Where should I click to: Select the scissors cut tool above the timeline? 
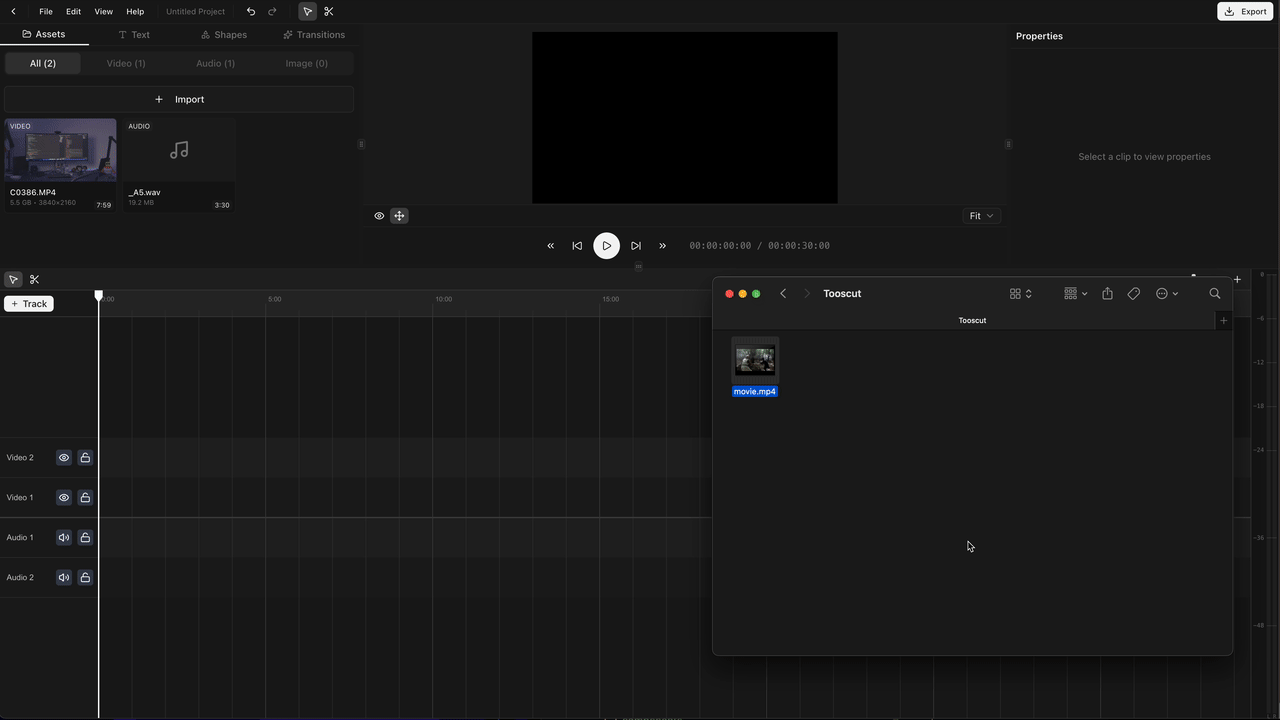34,279
